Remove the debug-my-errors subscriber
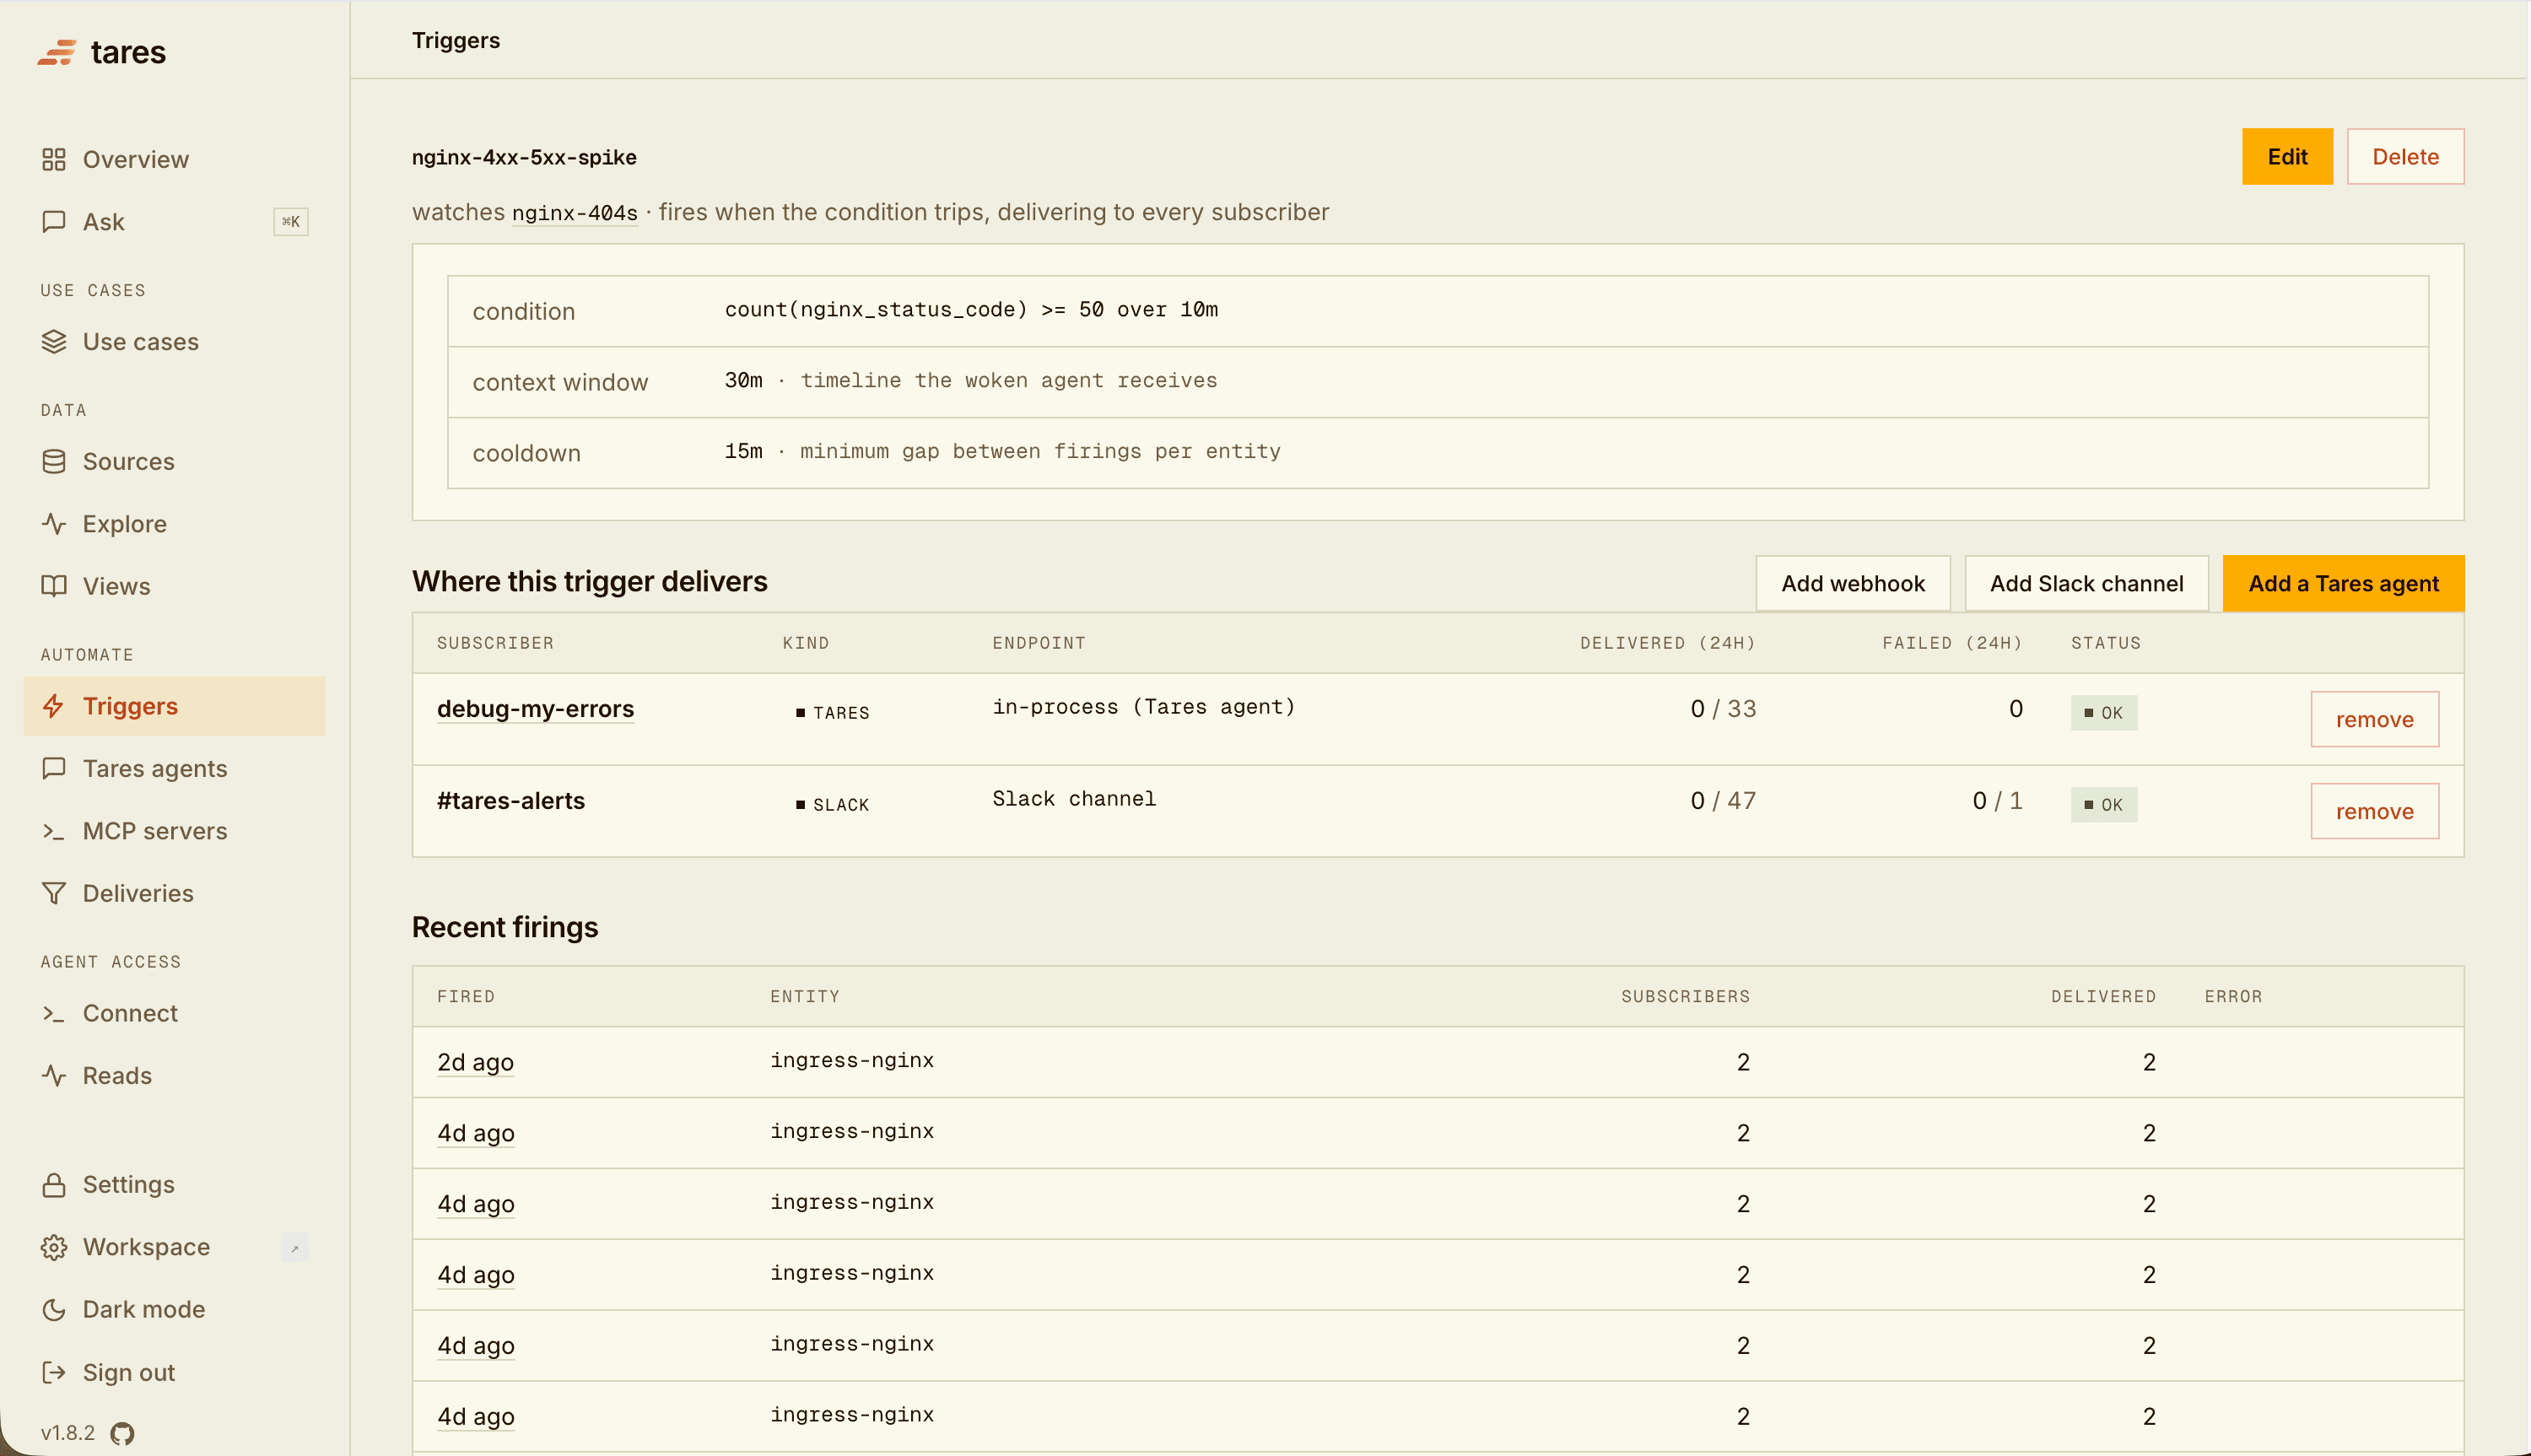Screen dimensions: 2531x1456 click(2374, 719)
